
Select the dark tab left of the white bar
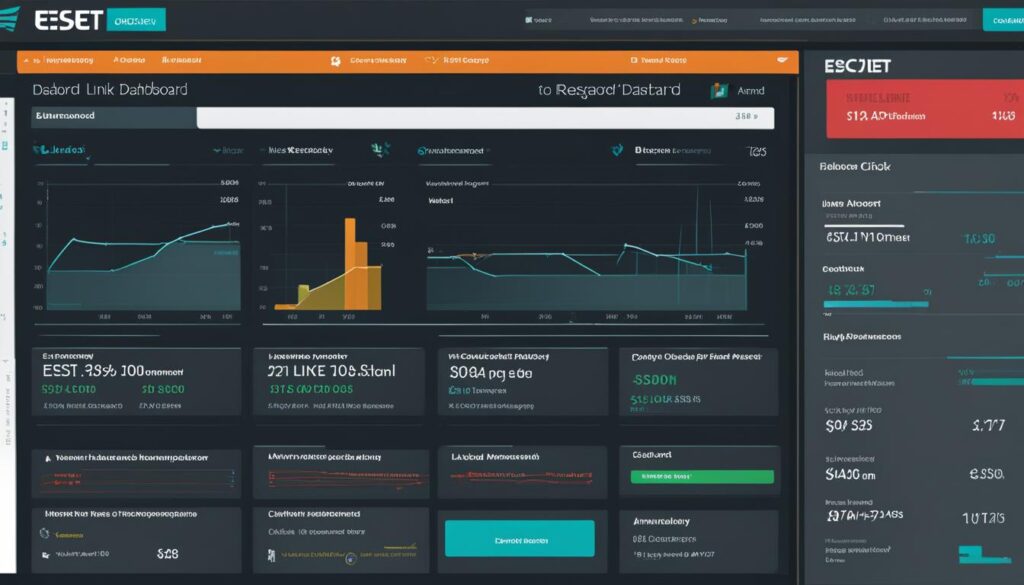[114, 117]
